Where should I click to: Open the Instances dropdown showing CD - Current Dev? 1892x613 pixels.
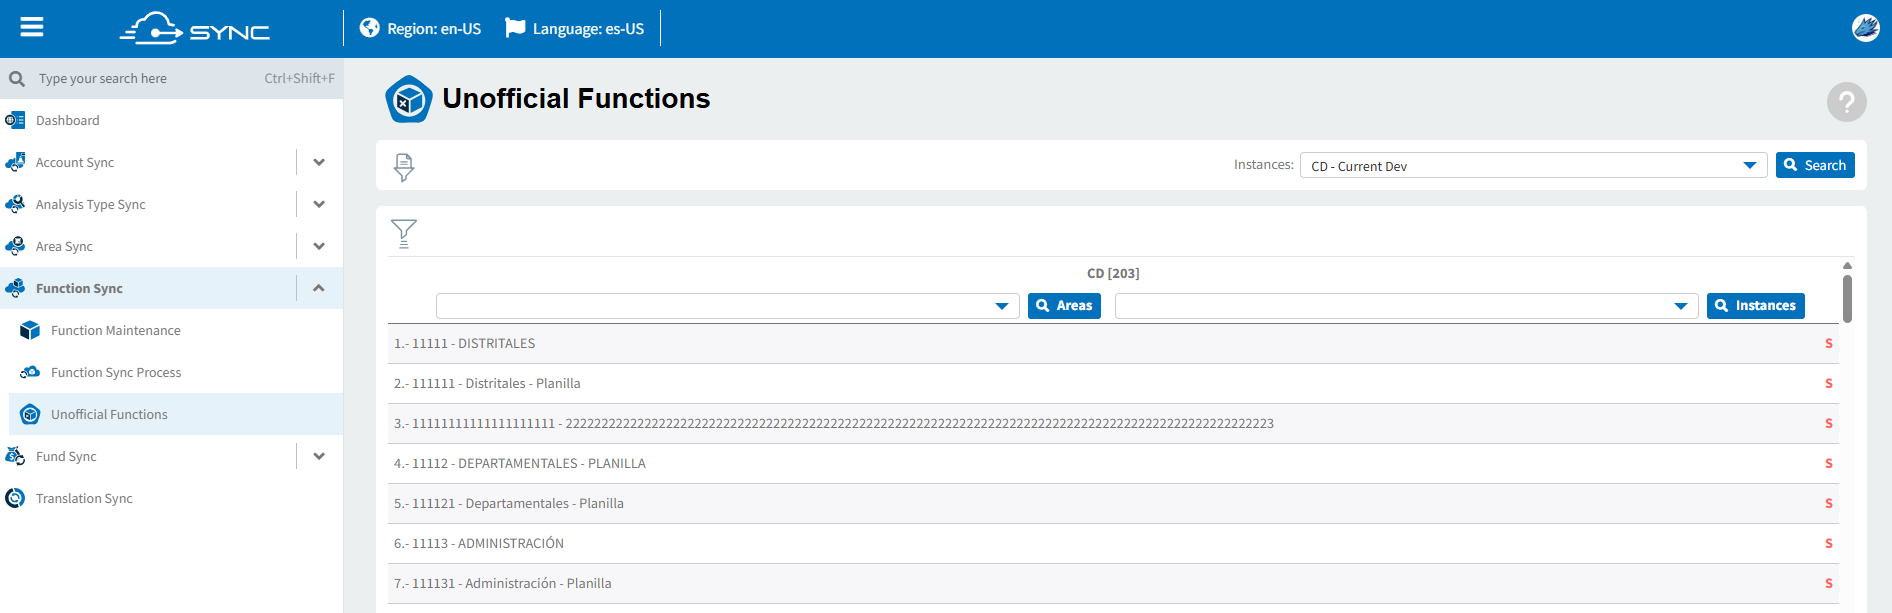1534,166
